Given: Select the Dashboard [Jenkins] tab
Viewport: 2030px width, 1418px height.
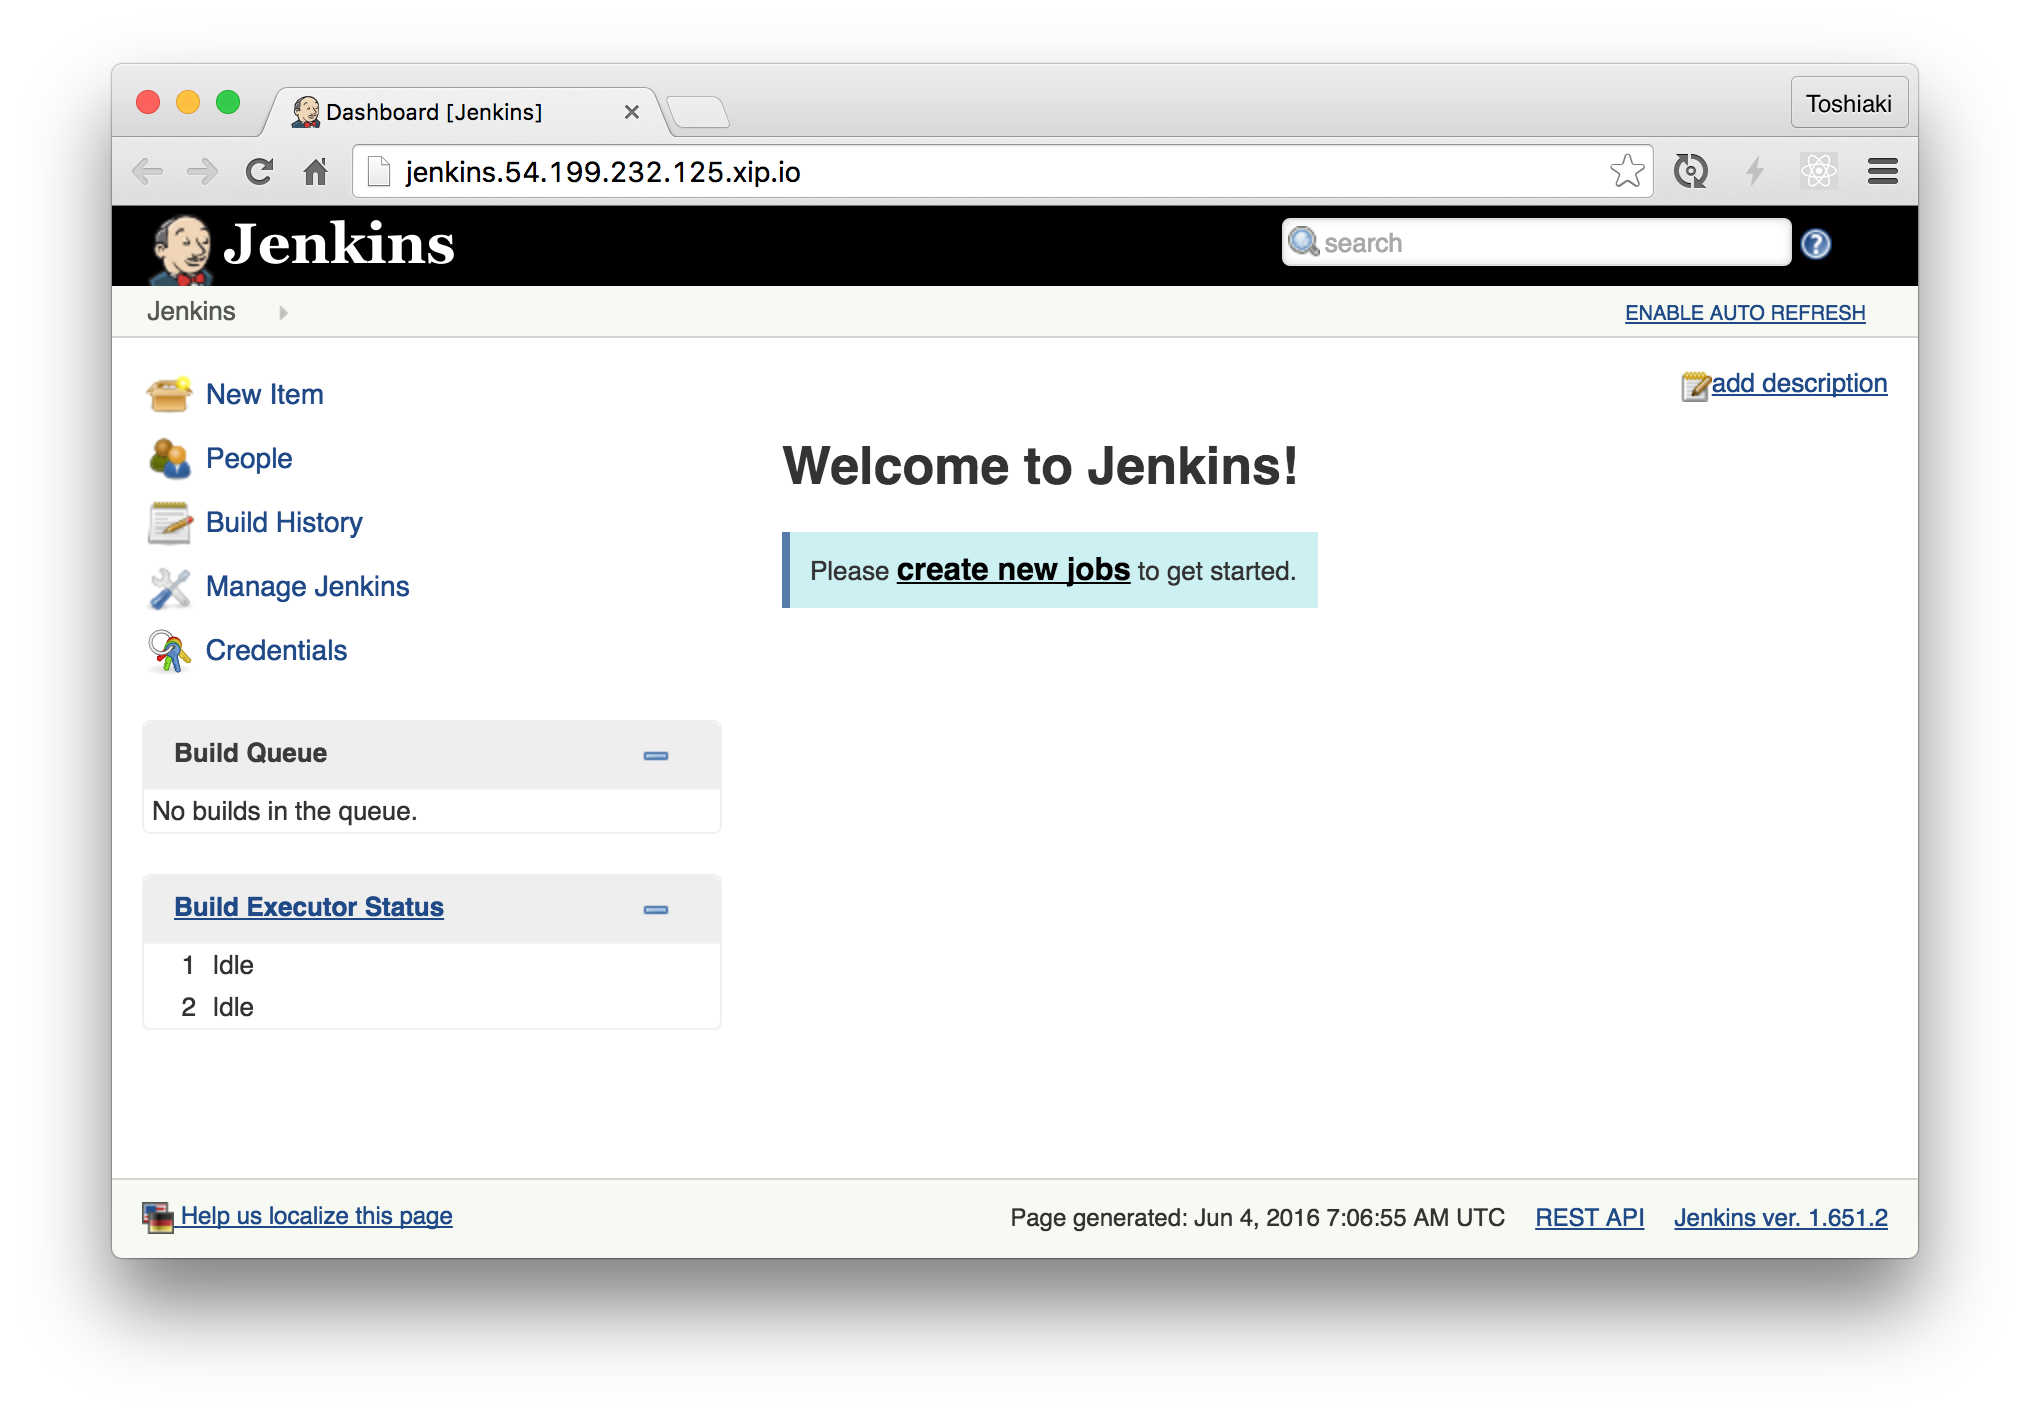Looking at the screenshot, I should coord(434,112).
